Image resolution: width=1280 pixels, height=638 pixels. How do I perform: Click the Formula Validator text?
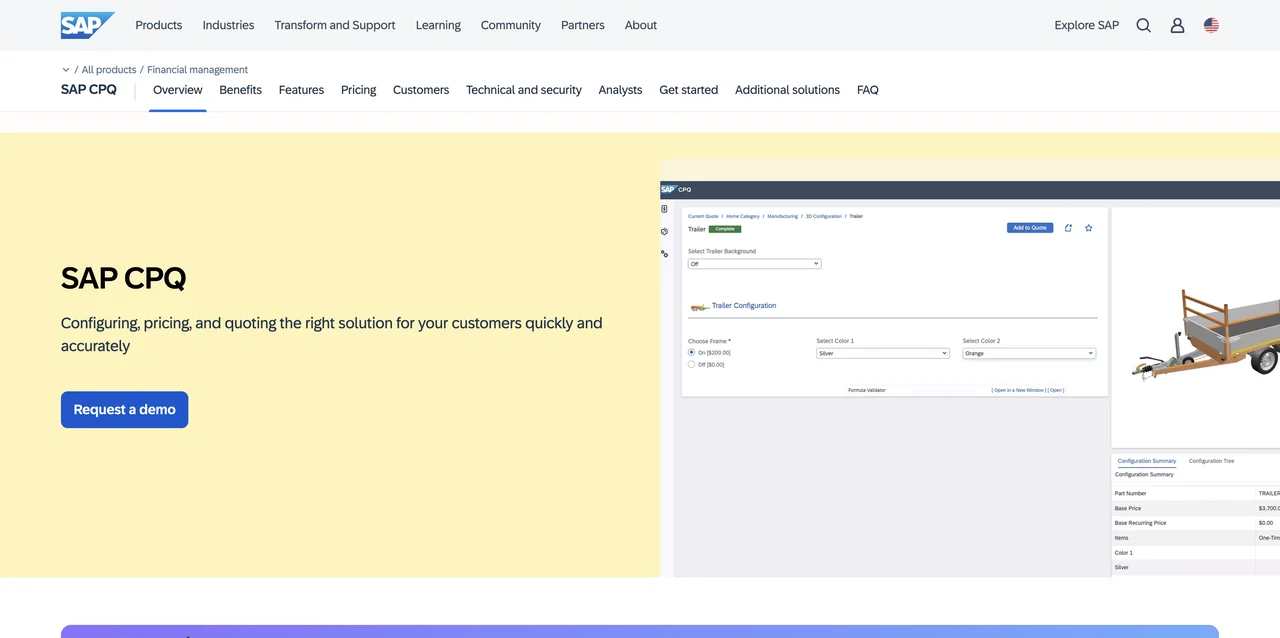click(867, 390)
